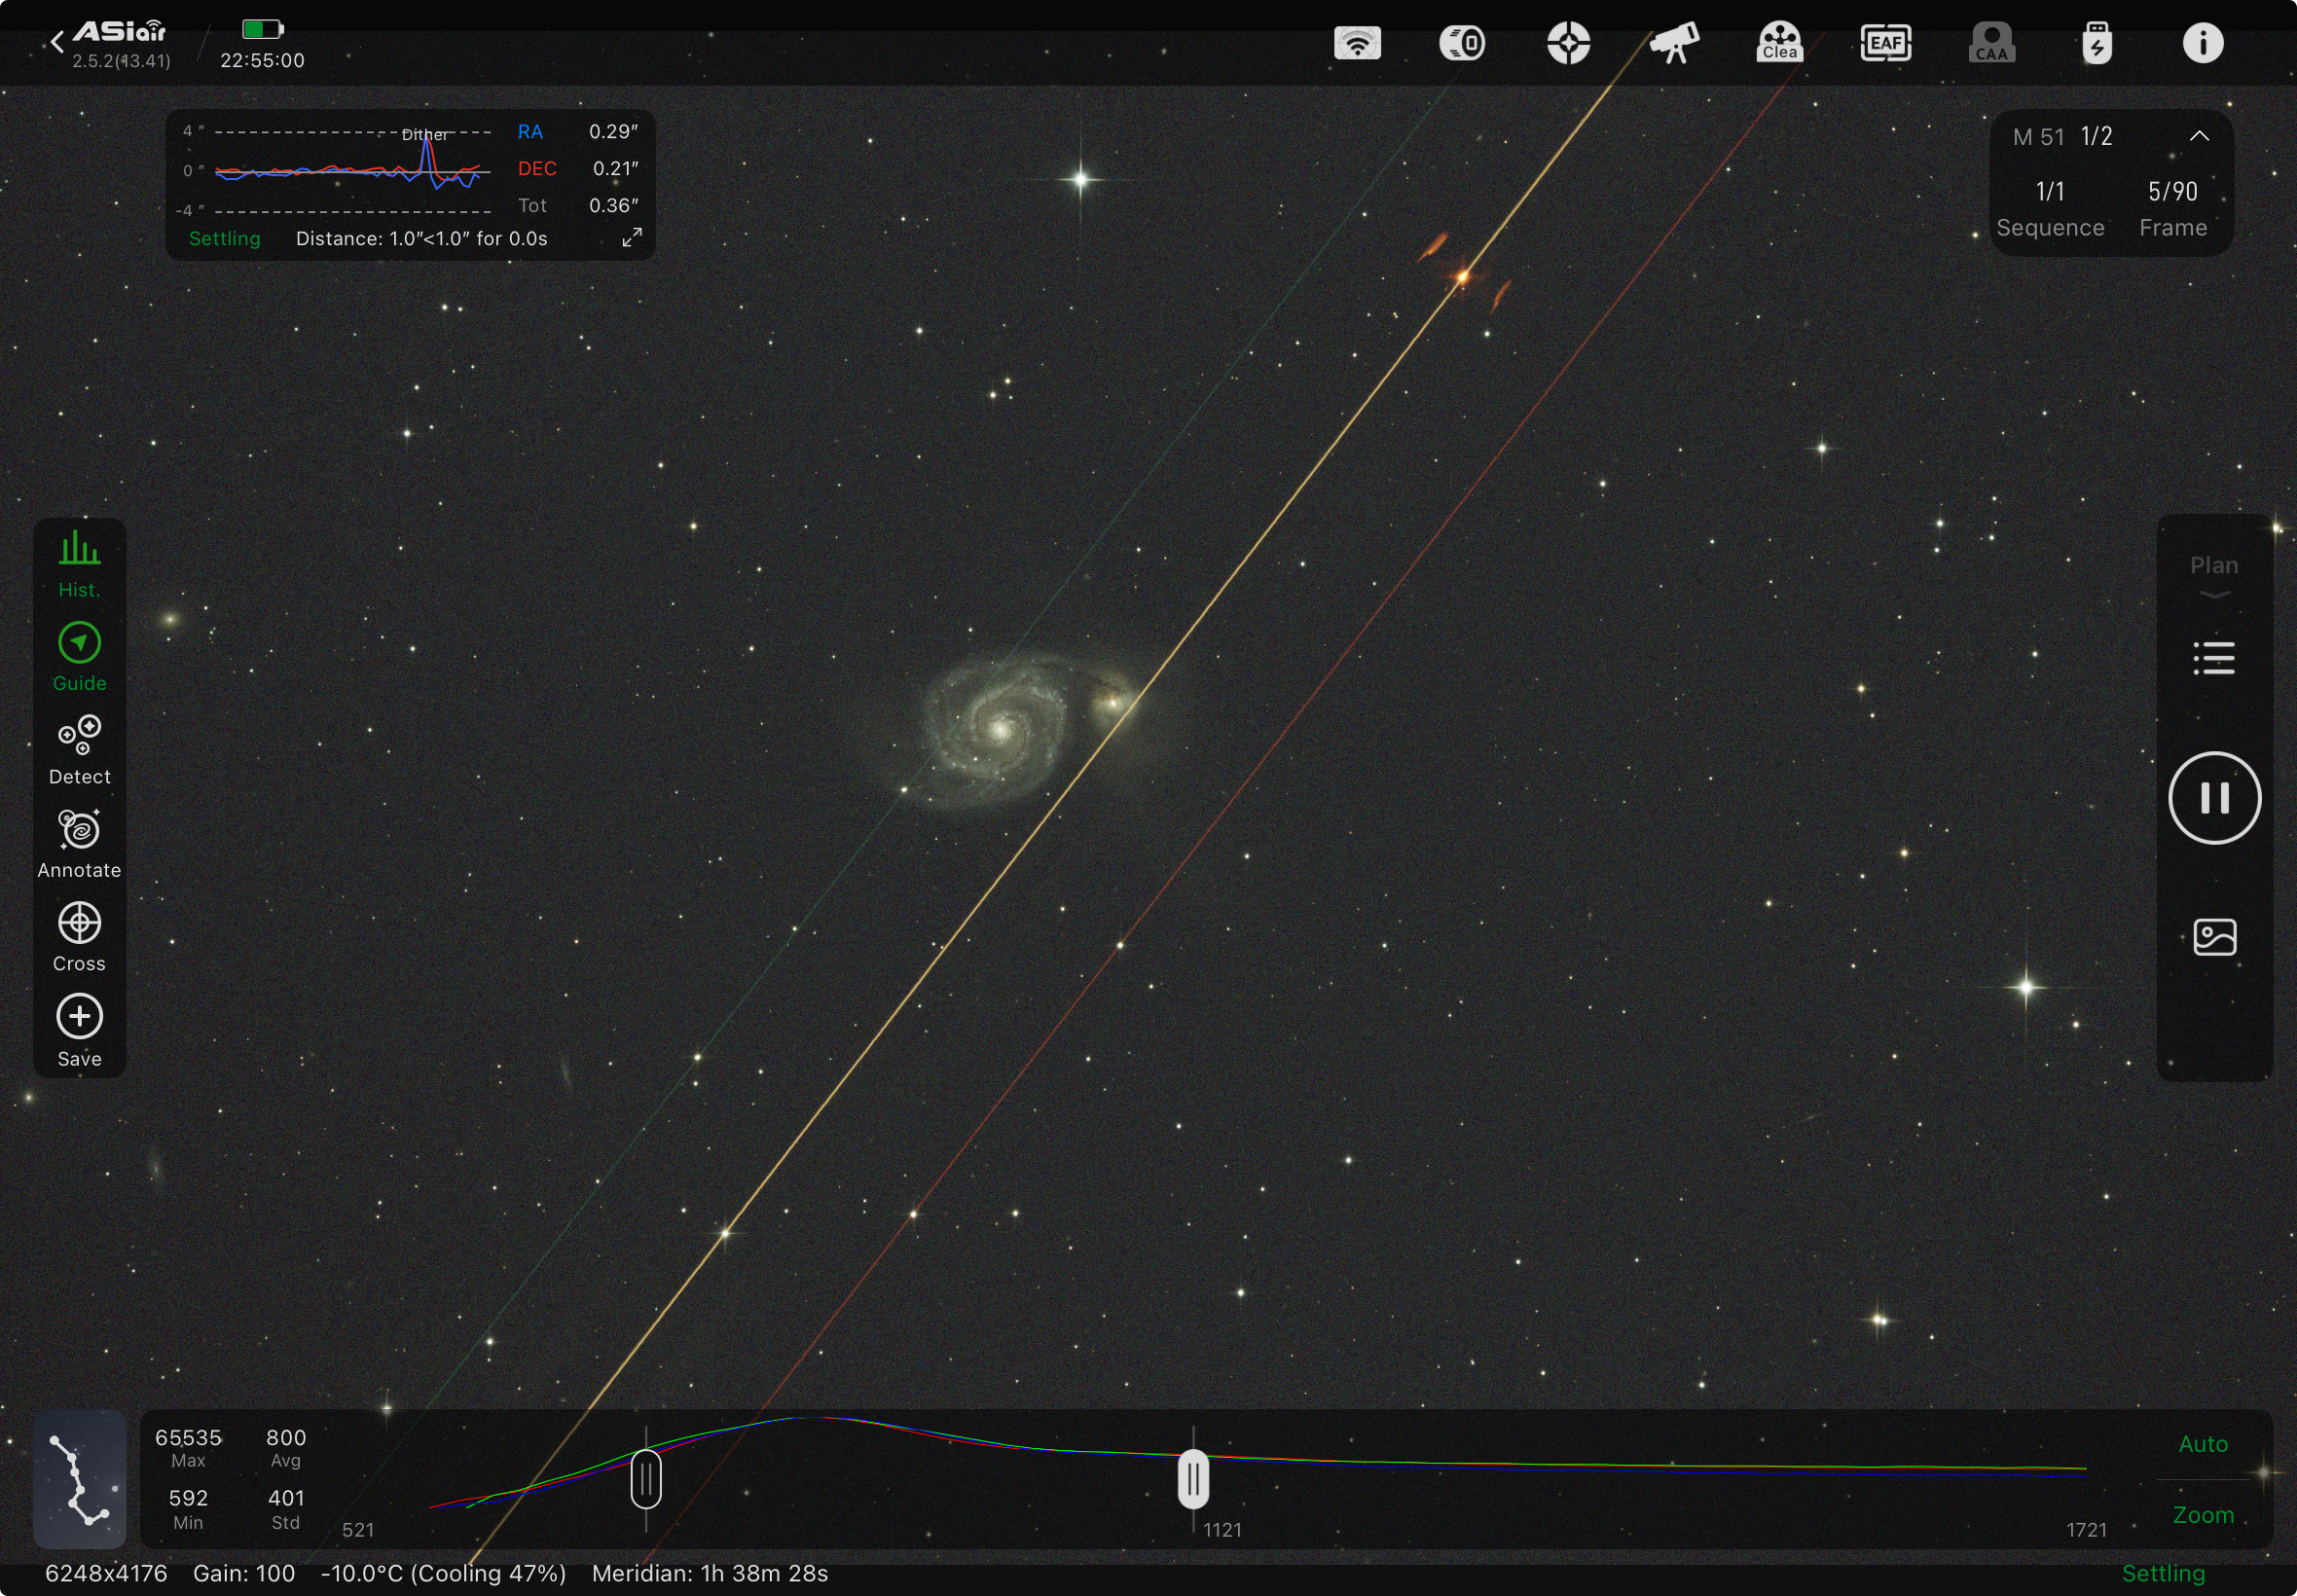Open the CAA rotator settings icon

point(1991,43)
